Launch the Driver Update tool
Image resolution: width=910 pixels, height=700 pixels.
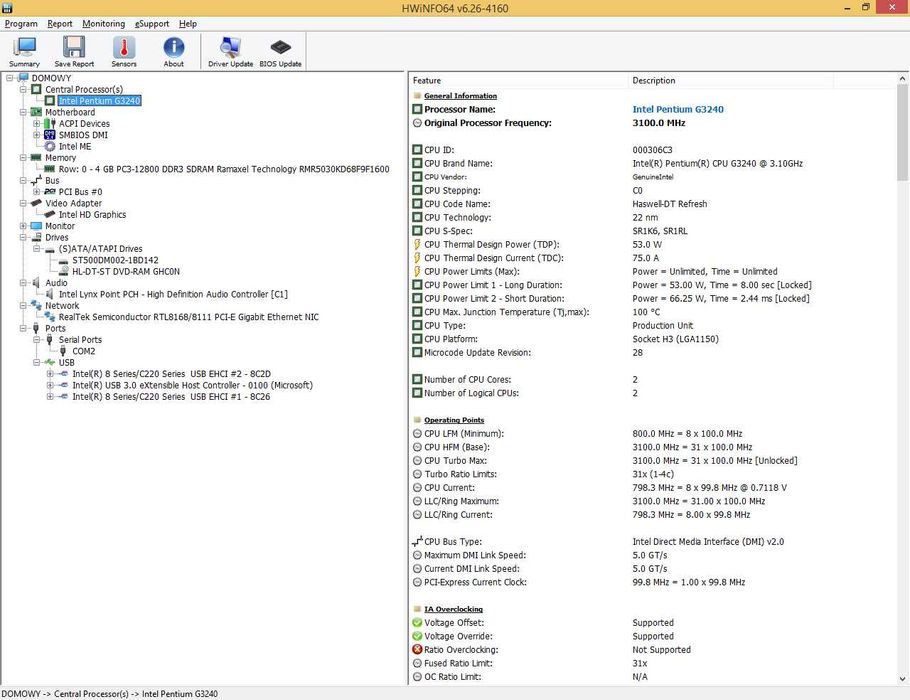tap(230, 52)
